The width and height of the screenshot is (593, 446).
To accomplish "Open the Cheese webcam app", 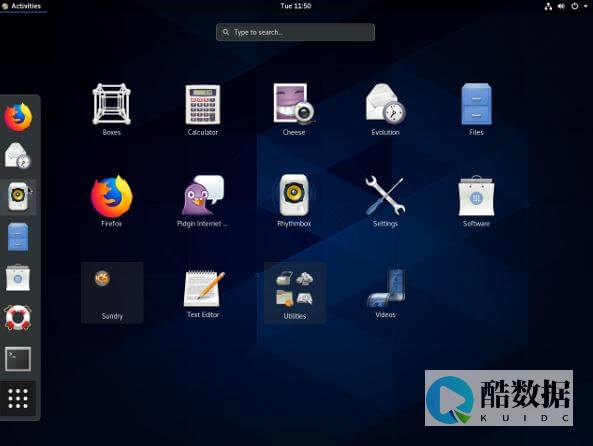I will click(294, 110).
